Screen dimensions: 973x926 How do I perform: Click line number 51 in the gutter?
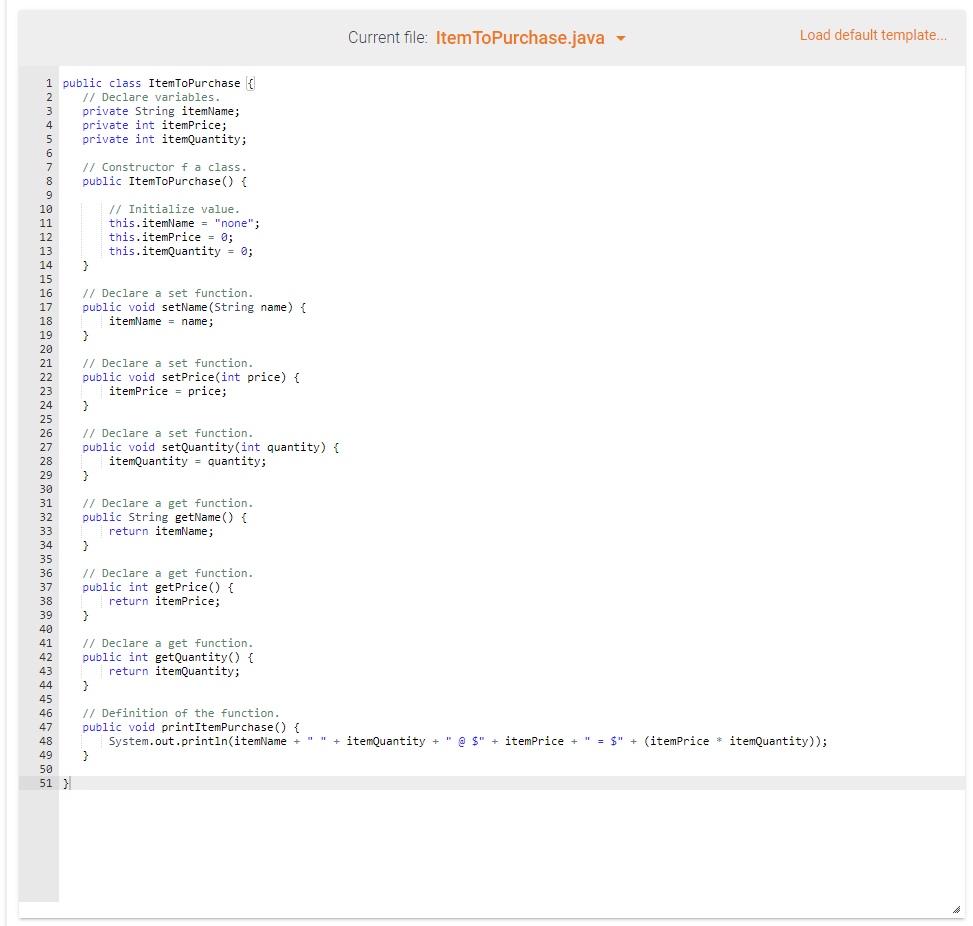click(x=45, y=783)
